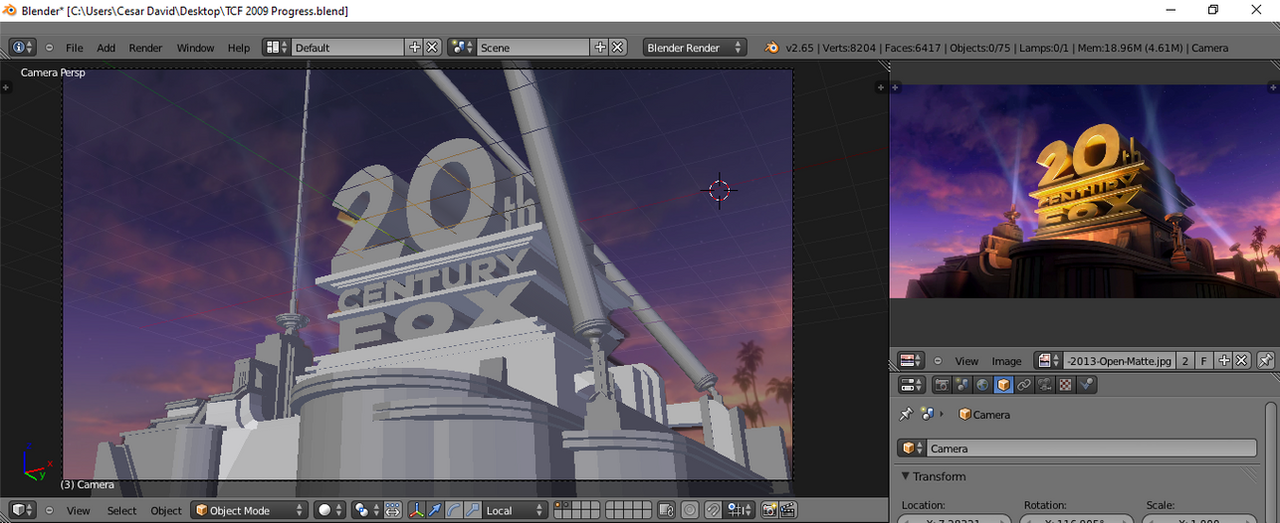Image resolution: width=1280 pixels, height=523 pixels.
Task: Open the viewport shading selector
Action: (331, 510)
